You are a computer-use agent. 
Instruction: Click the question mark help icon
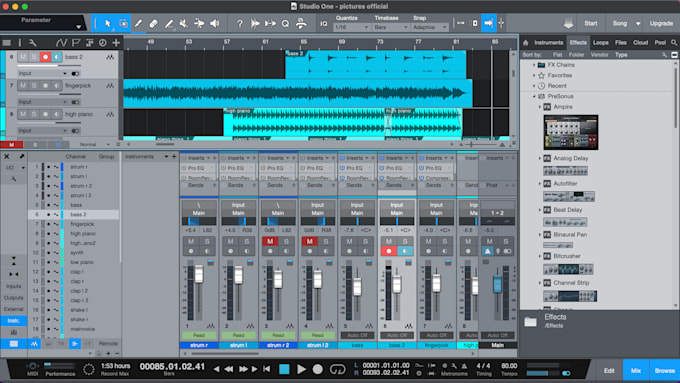pyautogui.click(x=239, y=23)
